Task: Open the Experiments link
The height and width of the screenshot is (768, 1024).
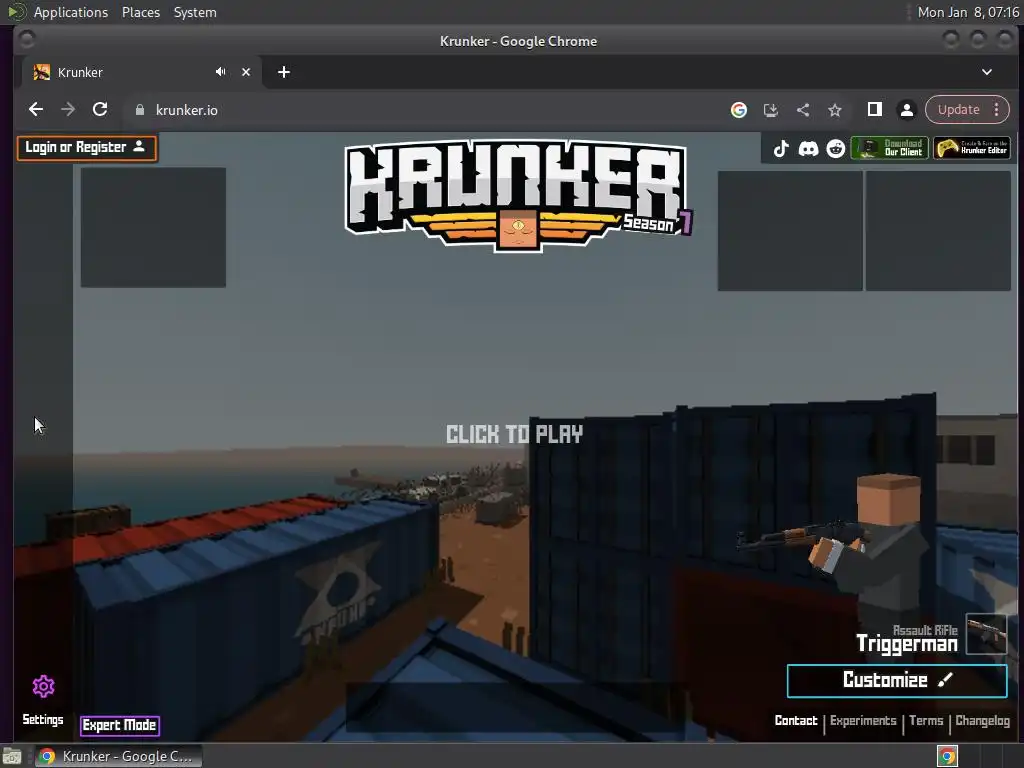Action: tap(863, 720)
